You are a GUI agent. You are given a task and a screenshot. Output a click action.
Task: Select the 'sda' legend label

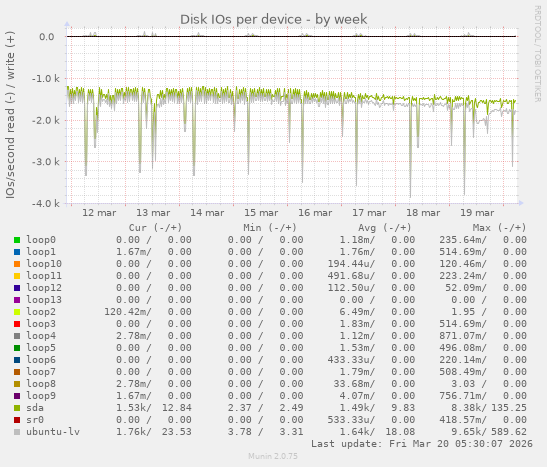click(35, 407)
